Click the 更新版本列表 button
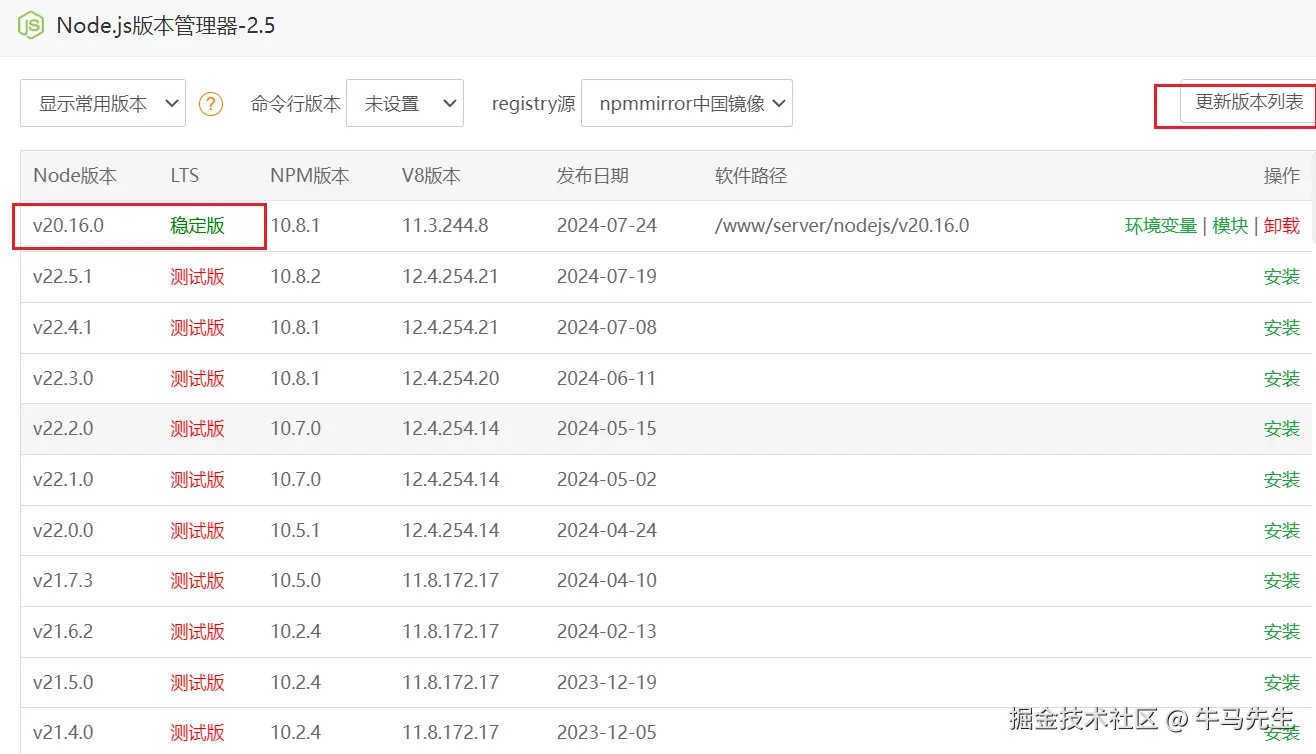Image resolution: width=1316 pixels, height=754 pixels. (x=1248, y=102)
